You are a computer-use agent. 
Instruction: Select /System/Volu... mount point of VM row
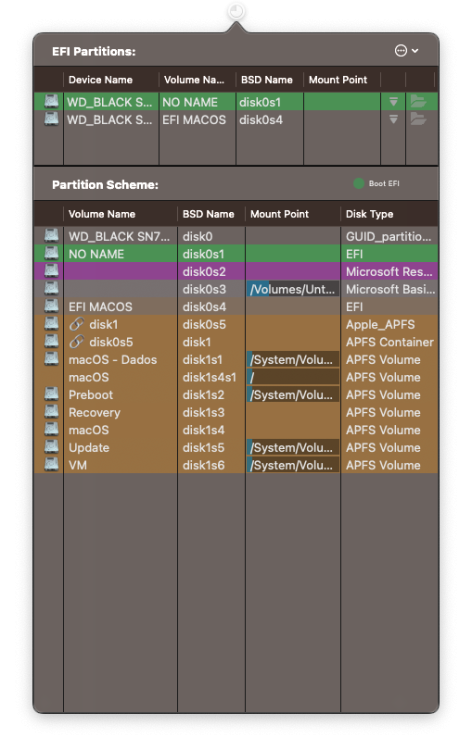click(x=293, y=465)
